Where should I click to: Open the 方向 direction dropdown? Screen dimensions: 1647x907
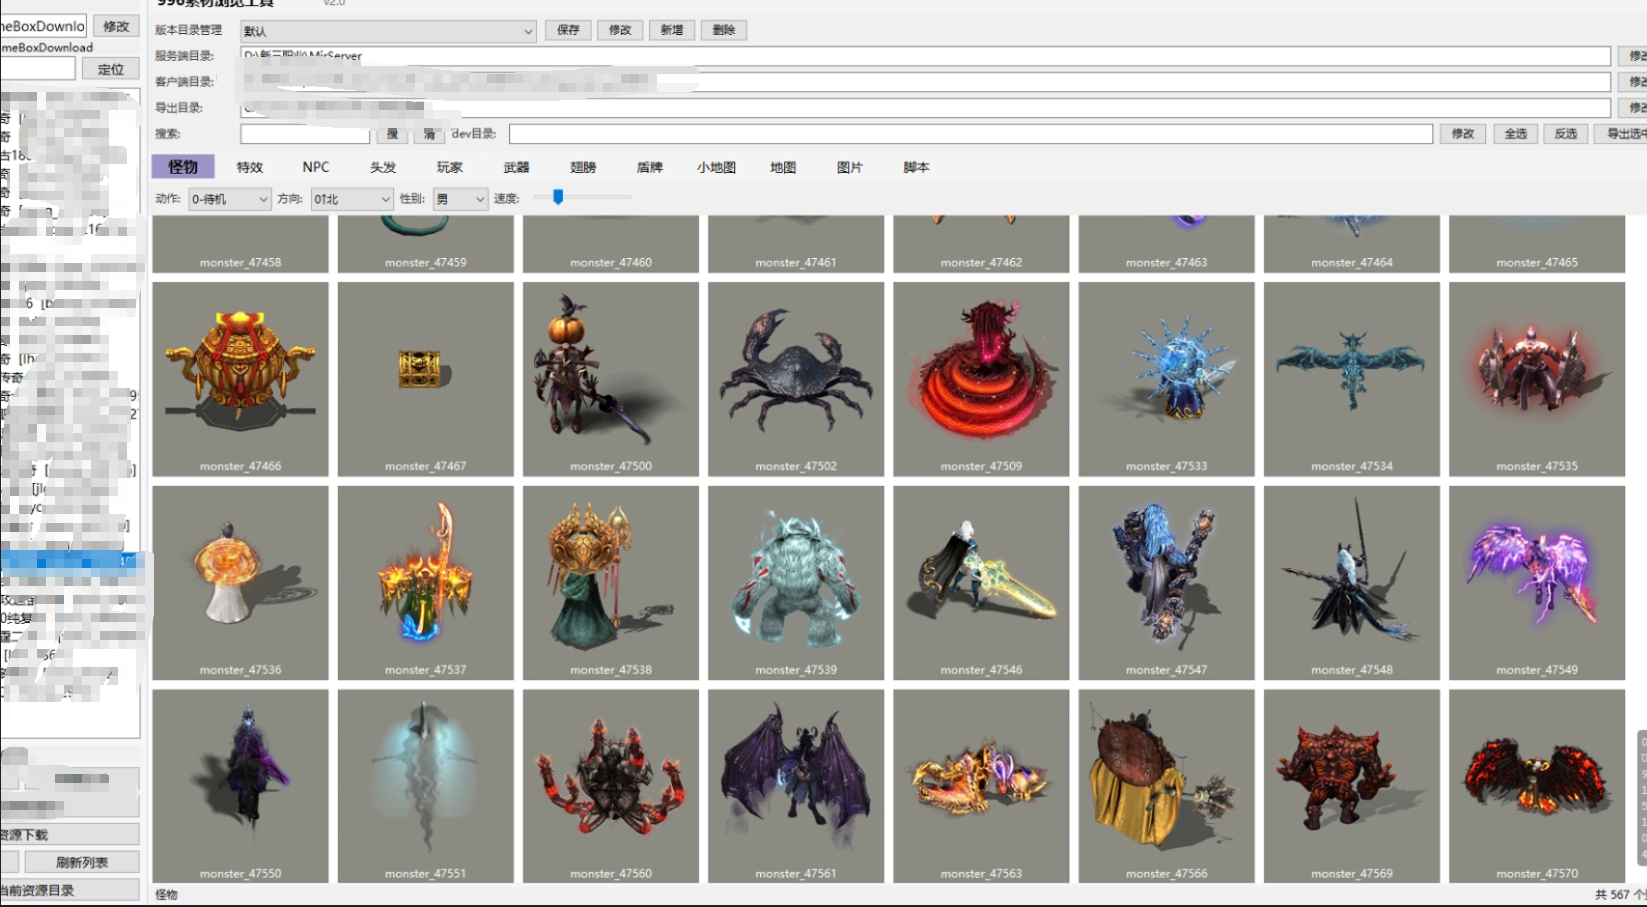coord(351,199)
